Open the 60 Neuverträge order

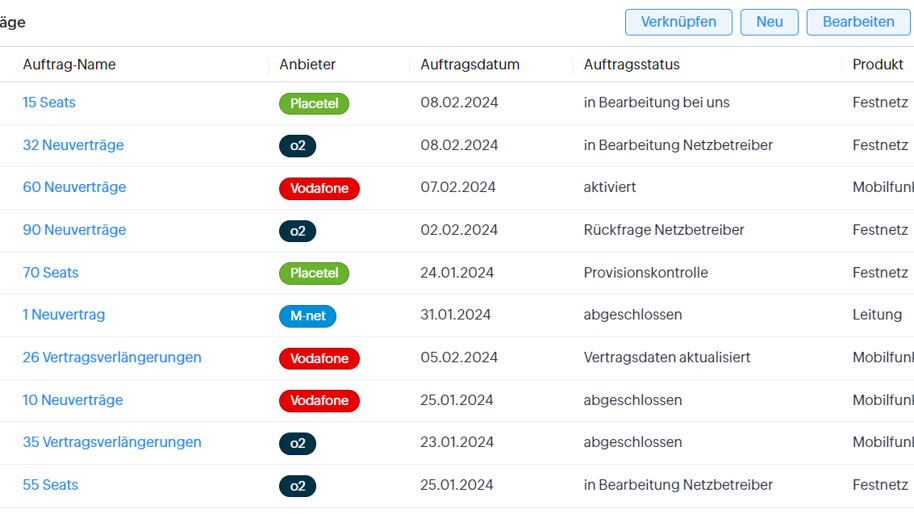pyautogui.click(x=74, y=187)
